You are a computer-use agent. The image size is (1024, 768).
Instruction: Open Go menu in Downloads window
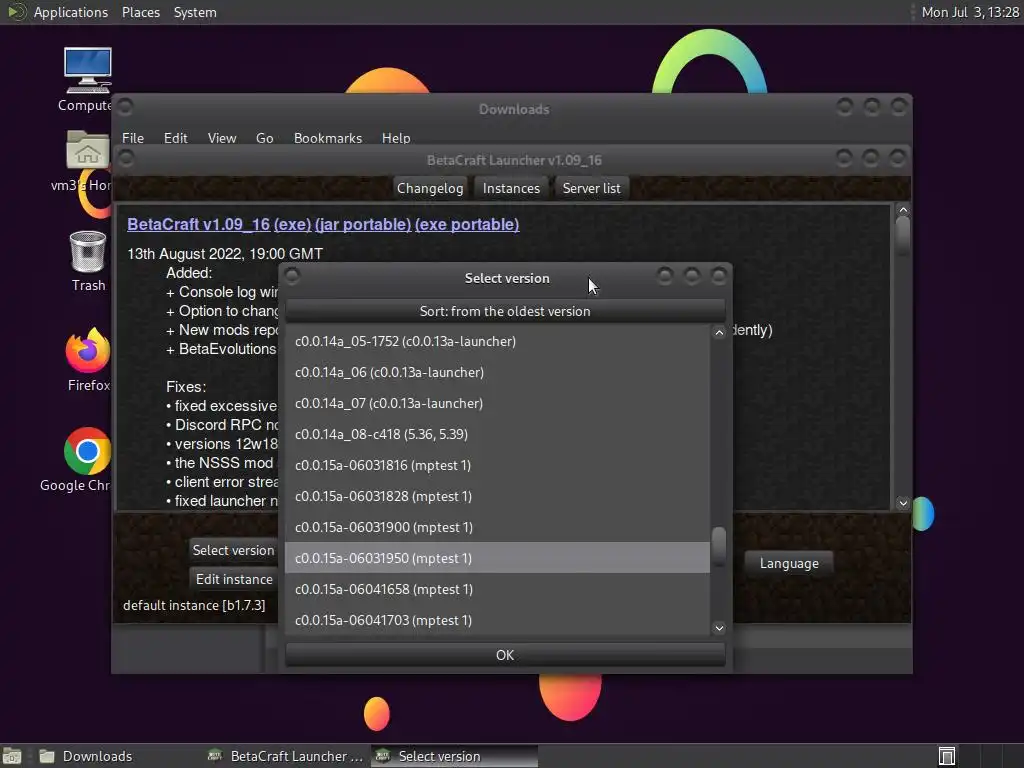[264, 138]
